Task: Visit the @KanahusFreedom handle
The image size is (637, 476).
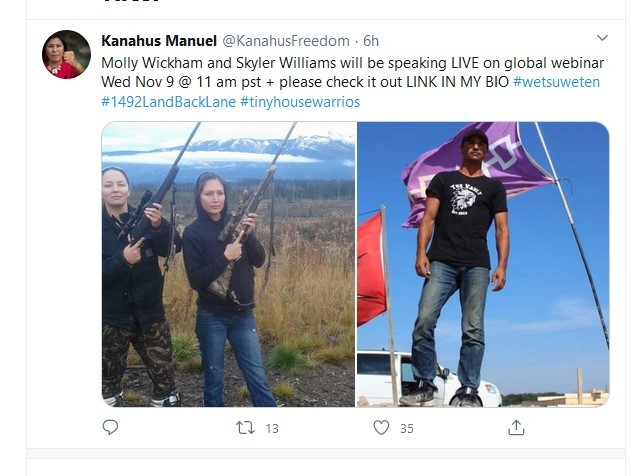Action: point(286,41)
